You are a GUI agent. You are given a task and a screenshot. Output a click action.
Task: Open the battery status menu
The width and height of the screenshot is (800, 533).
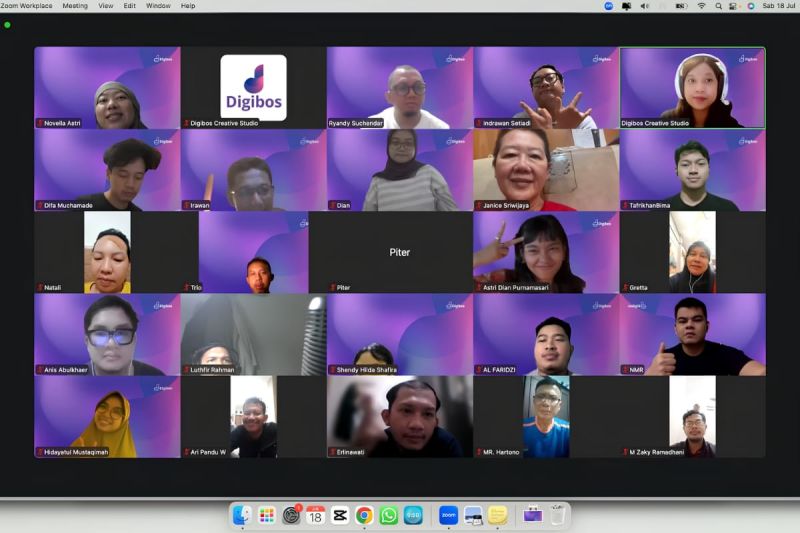pos(681,6)
